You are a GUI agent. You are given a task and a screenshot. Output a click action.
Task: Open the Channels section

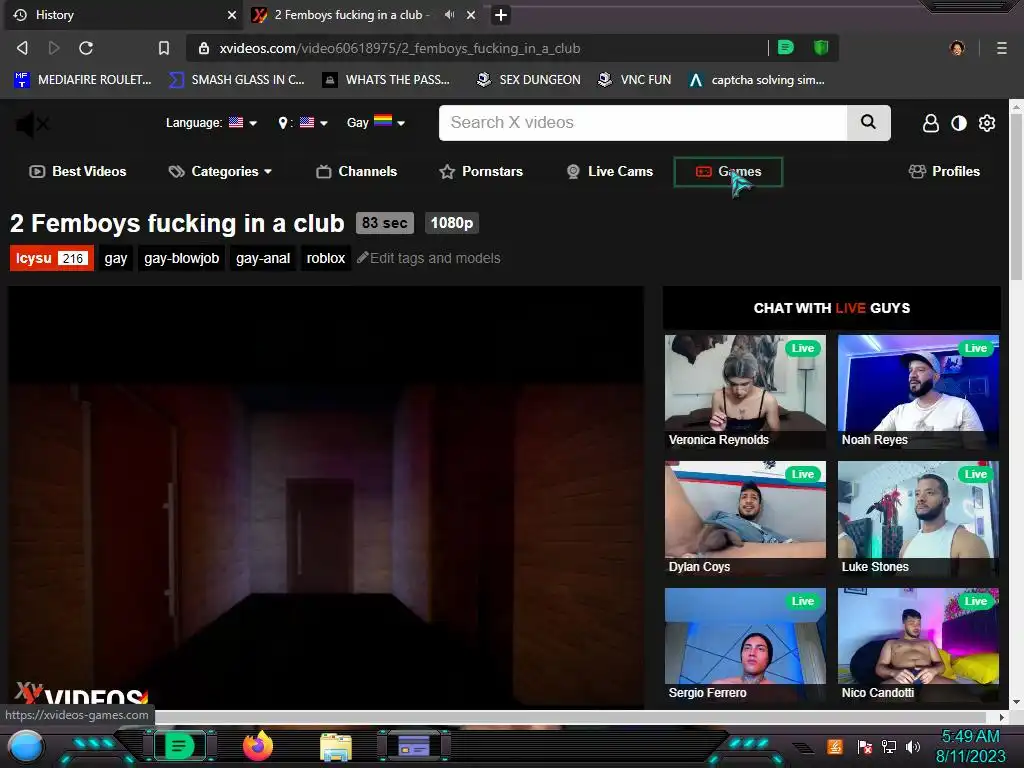(x=357, y=171)
